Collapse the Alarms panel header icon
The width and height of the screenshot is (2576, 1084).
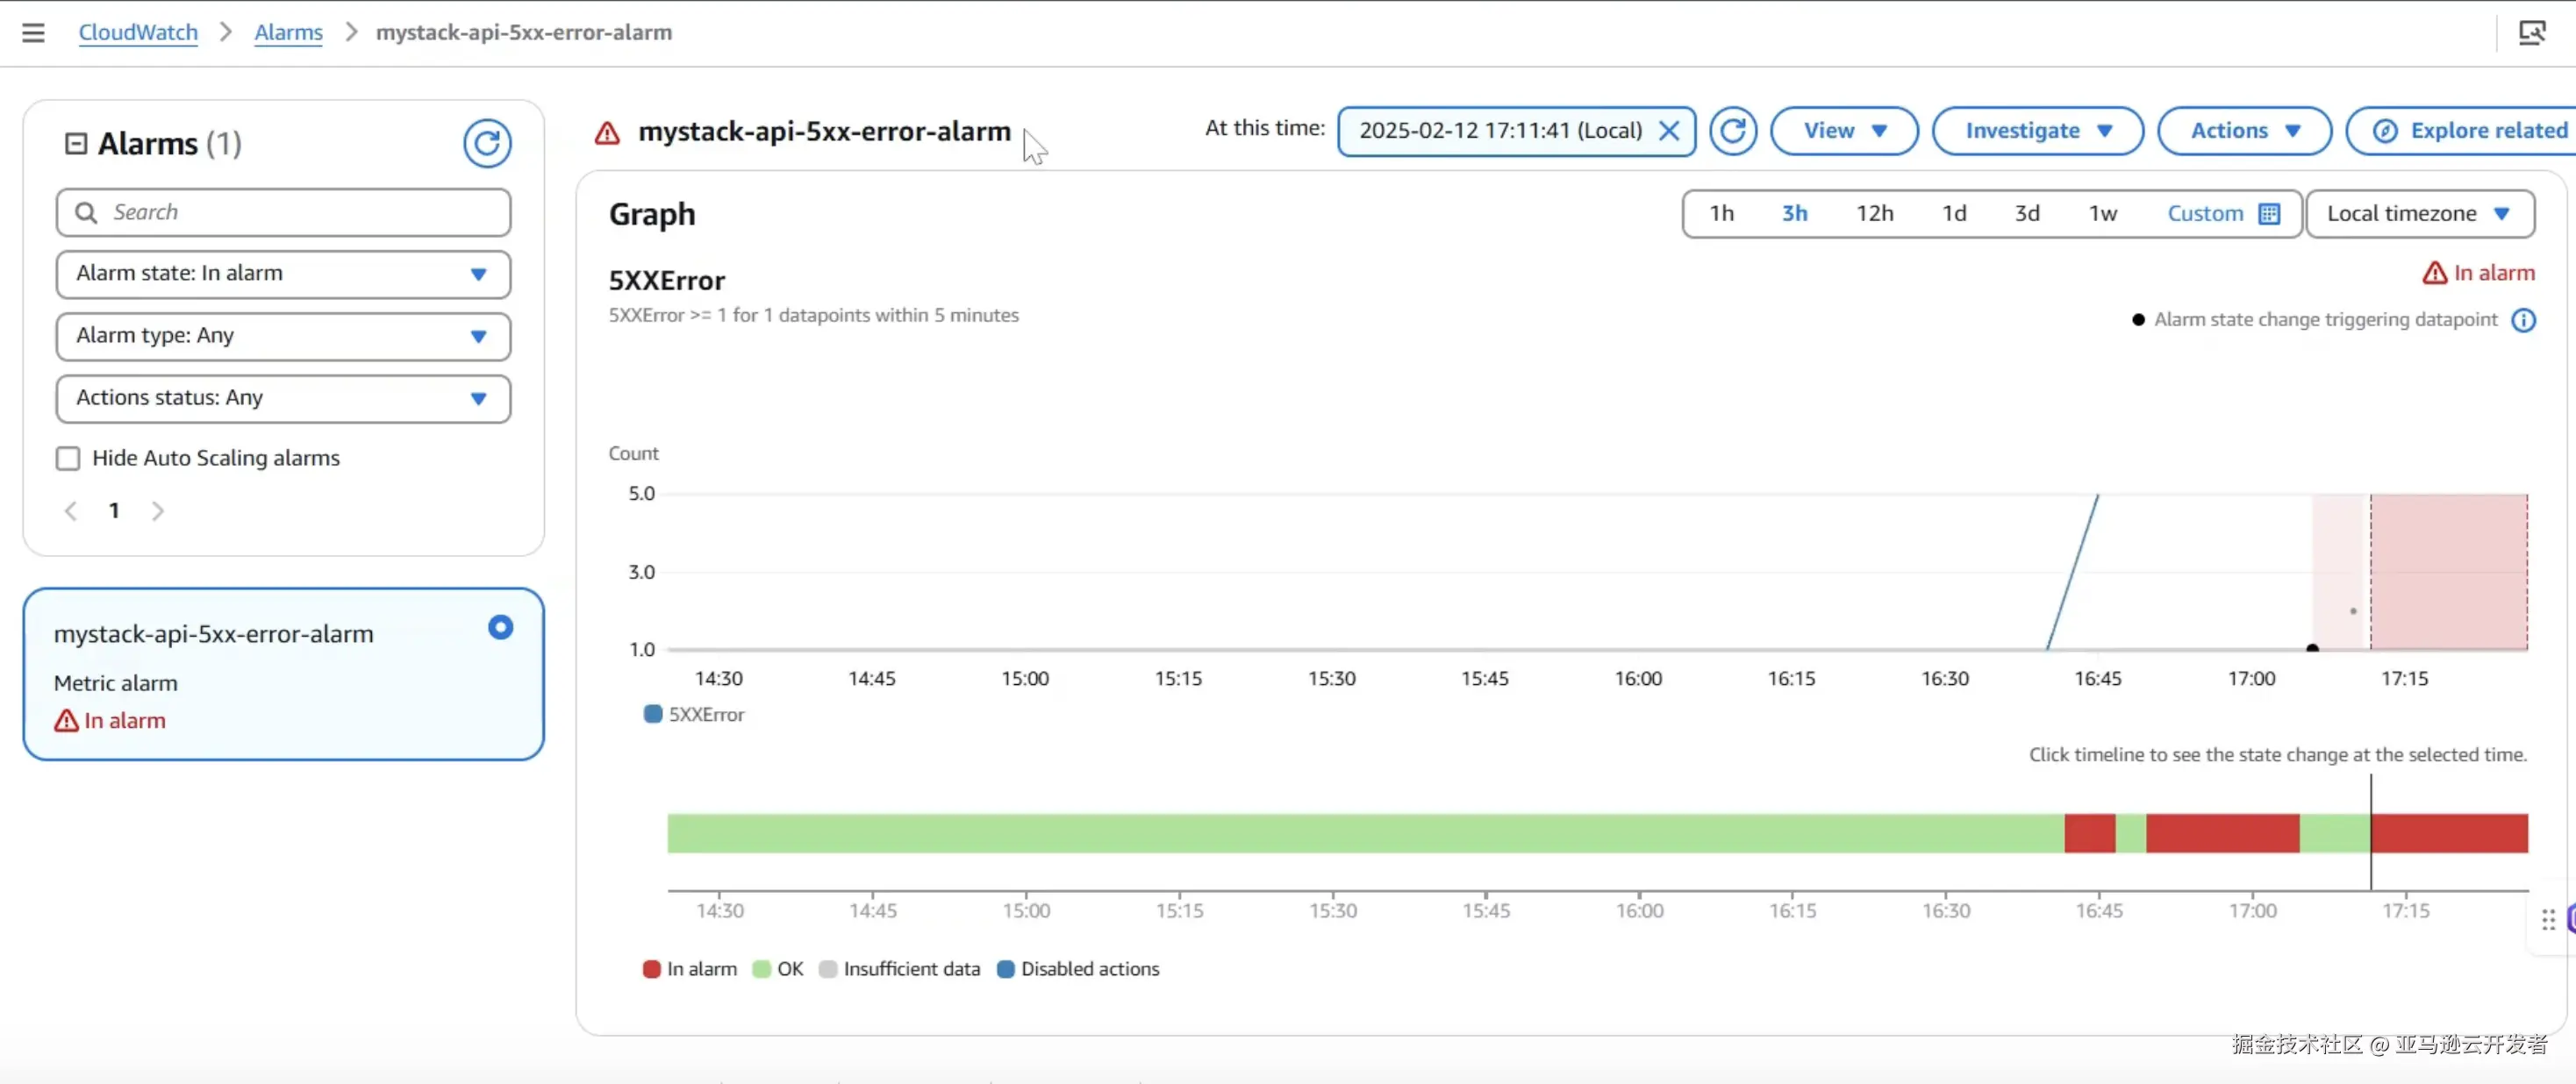point(75,144)
